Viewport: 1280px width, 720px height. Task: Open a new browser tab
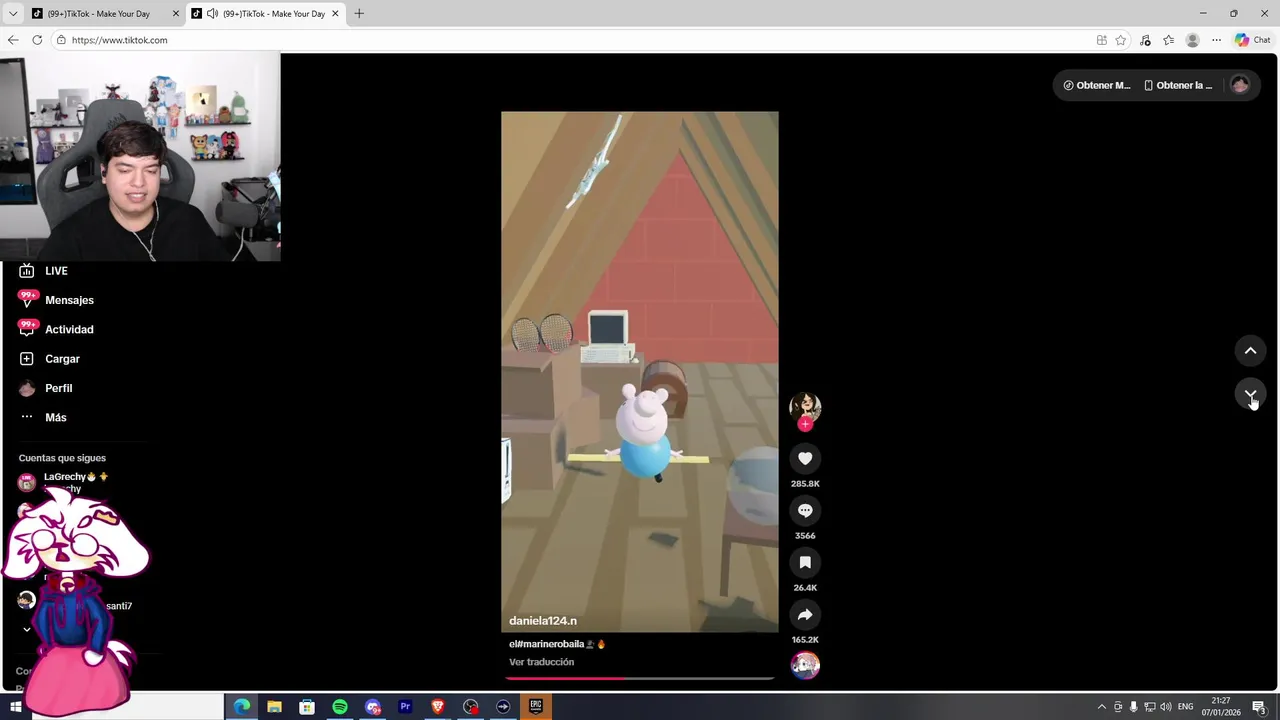click(x=359, y=14)
